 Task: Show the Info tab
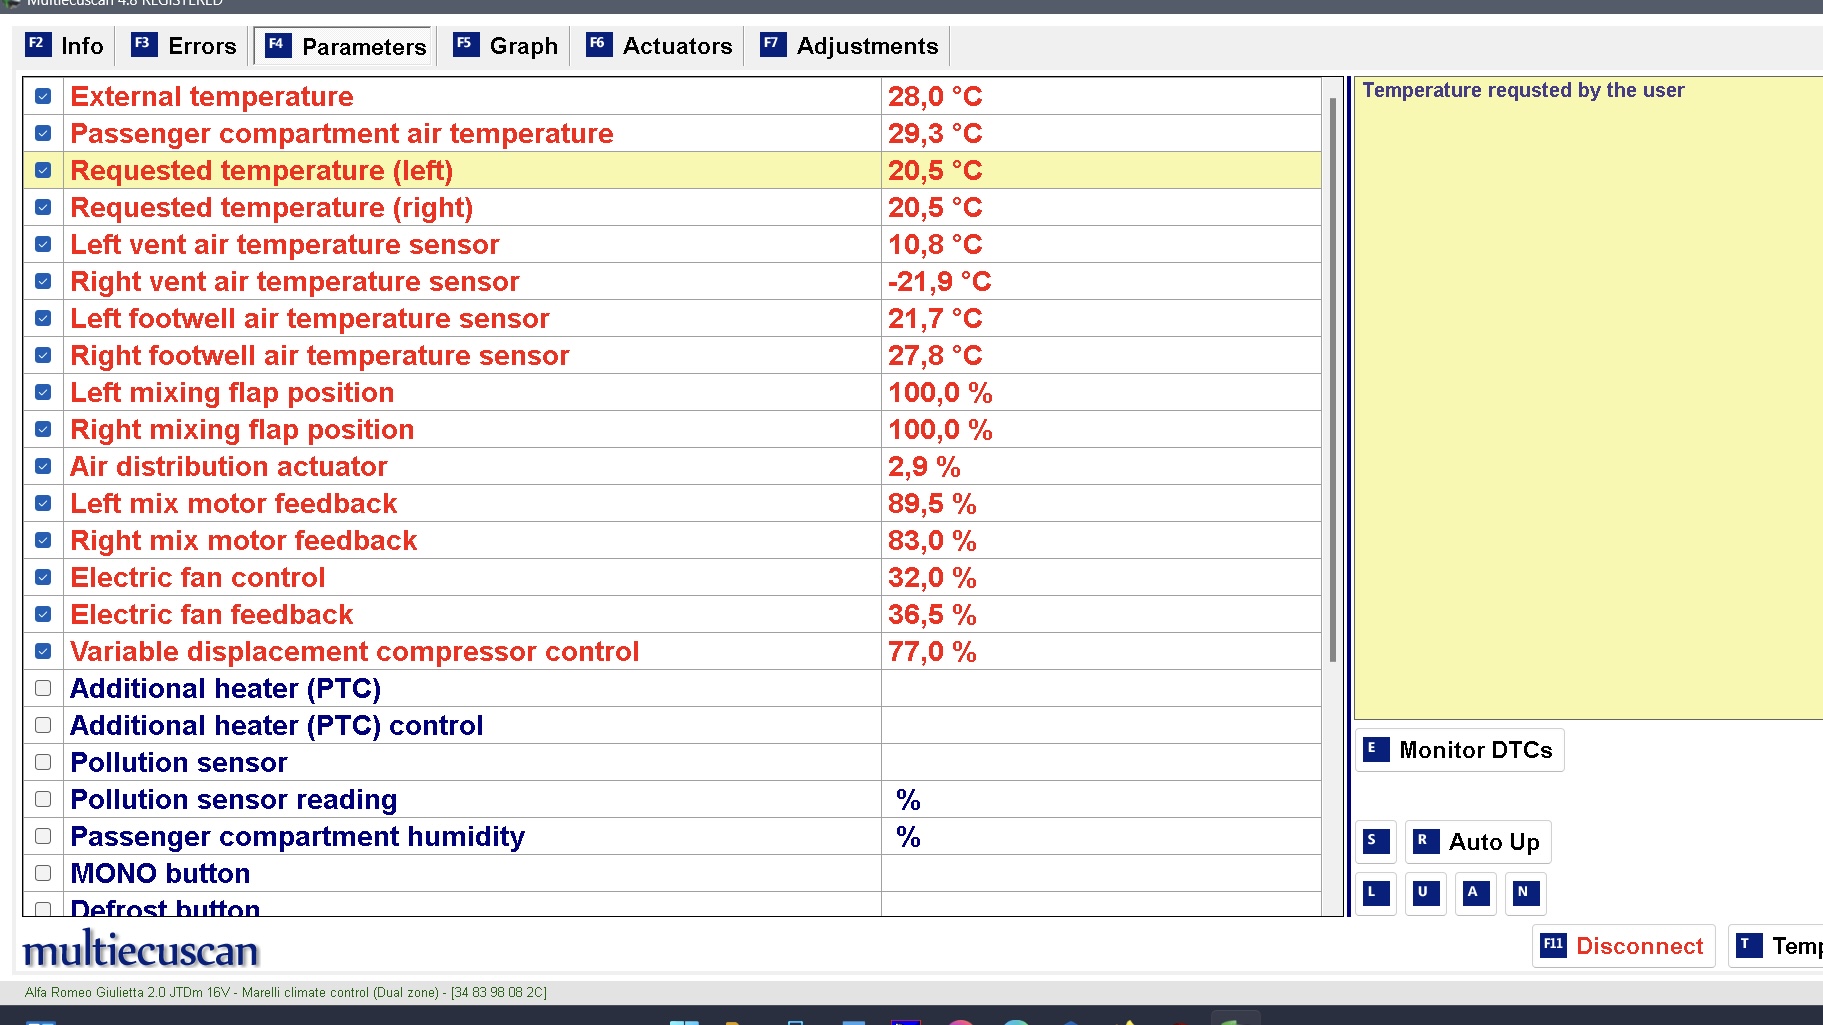[x=66, y=46]
